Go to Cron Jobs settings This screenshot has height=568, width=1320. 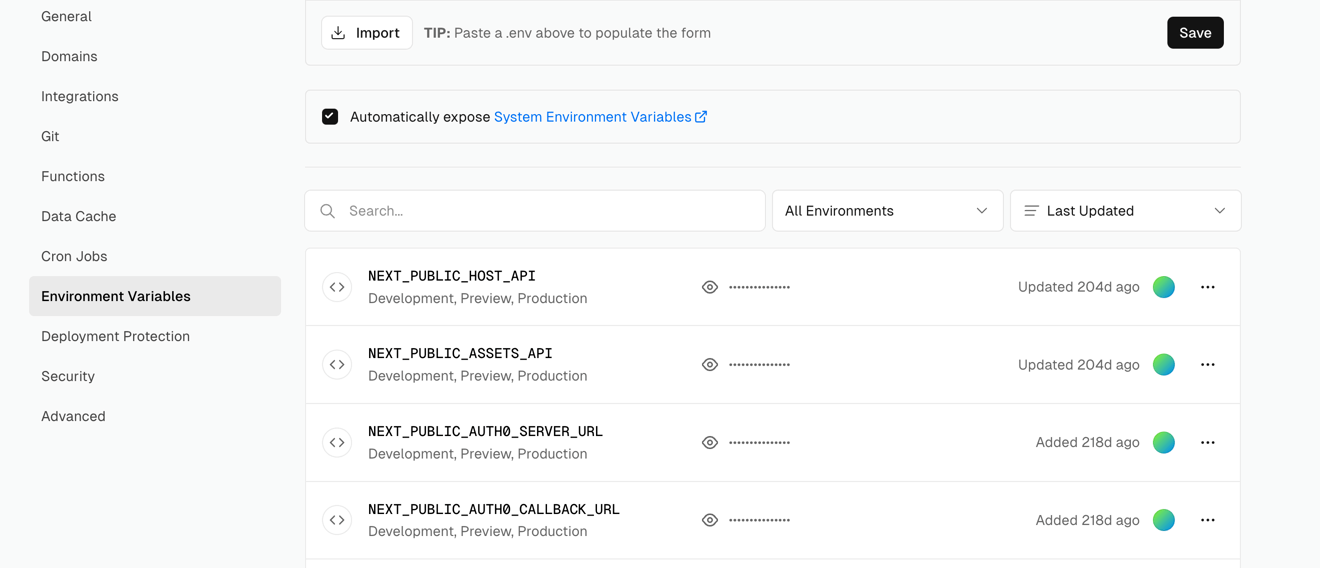[x=74, y=256]
